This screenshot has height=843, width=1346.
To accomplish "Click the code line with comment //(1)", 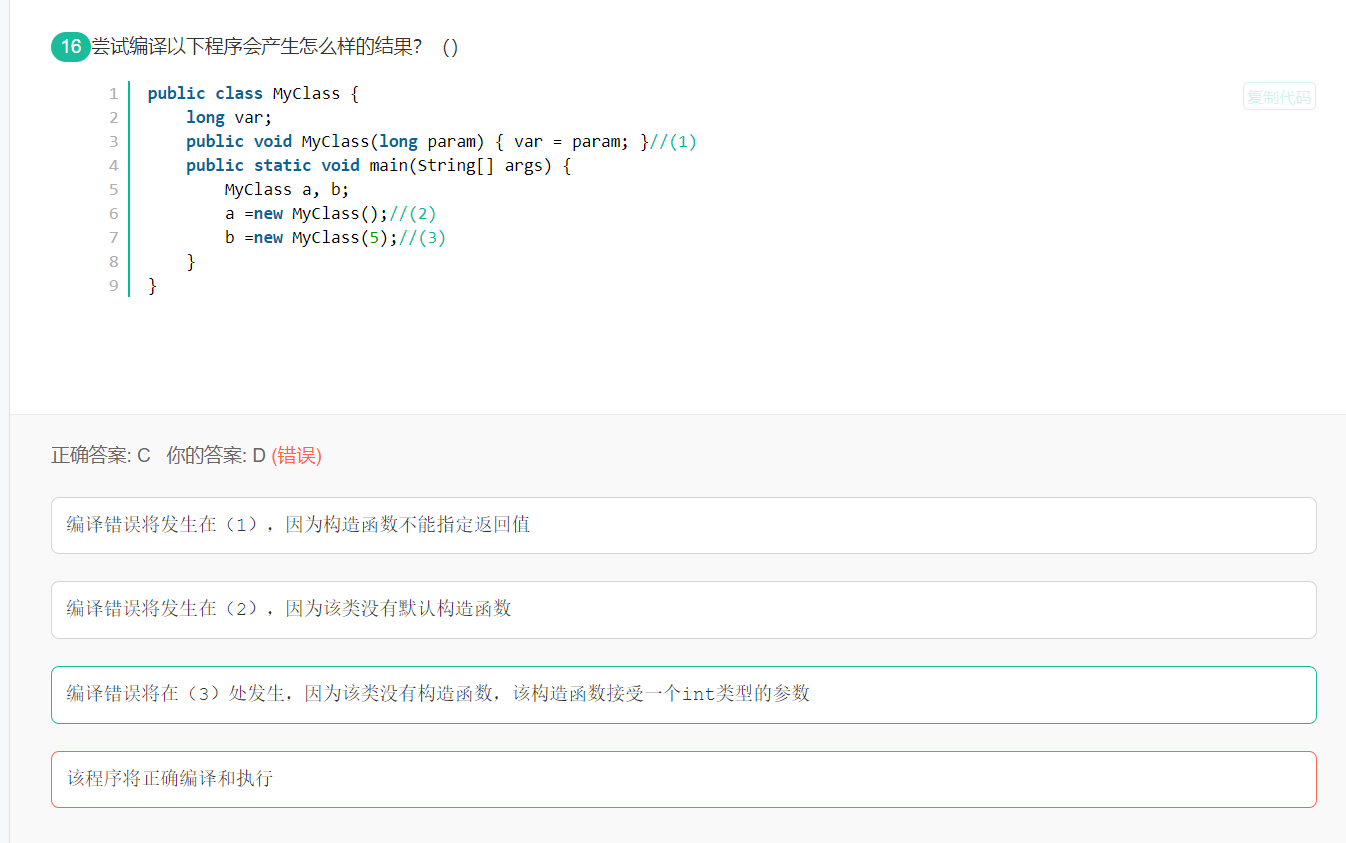I will click(441, 141).
